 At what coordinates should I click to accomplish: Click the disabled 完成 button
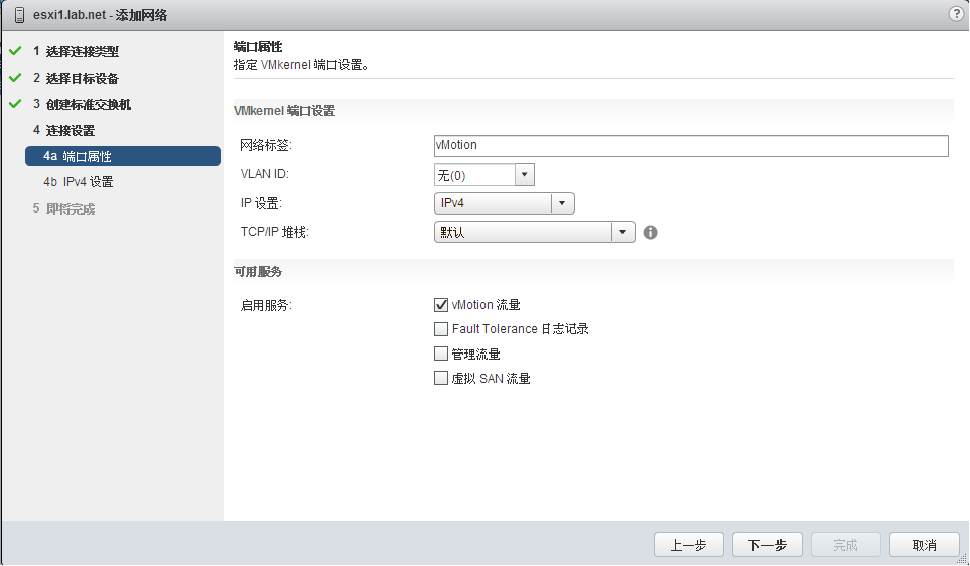[x=845, y=545]
